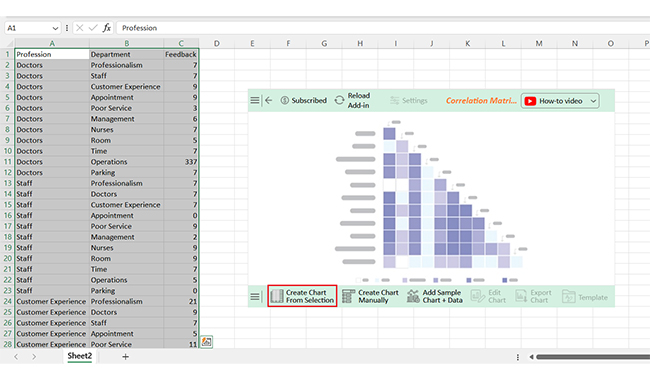Confirm entry with the checkmark icon
The image size is (650, 380).
tap(93, 28)
